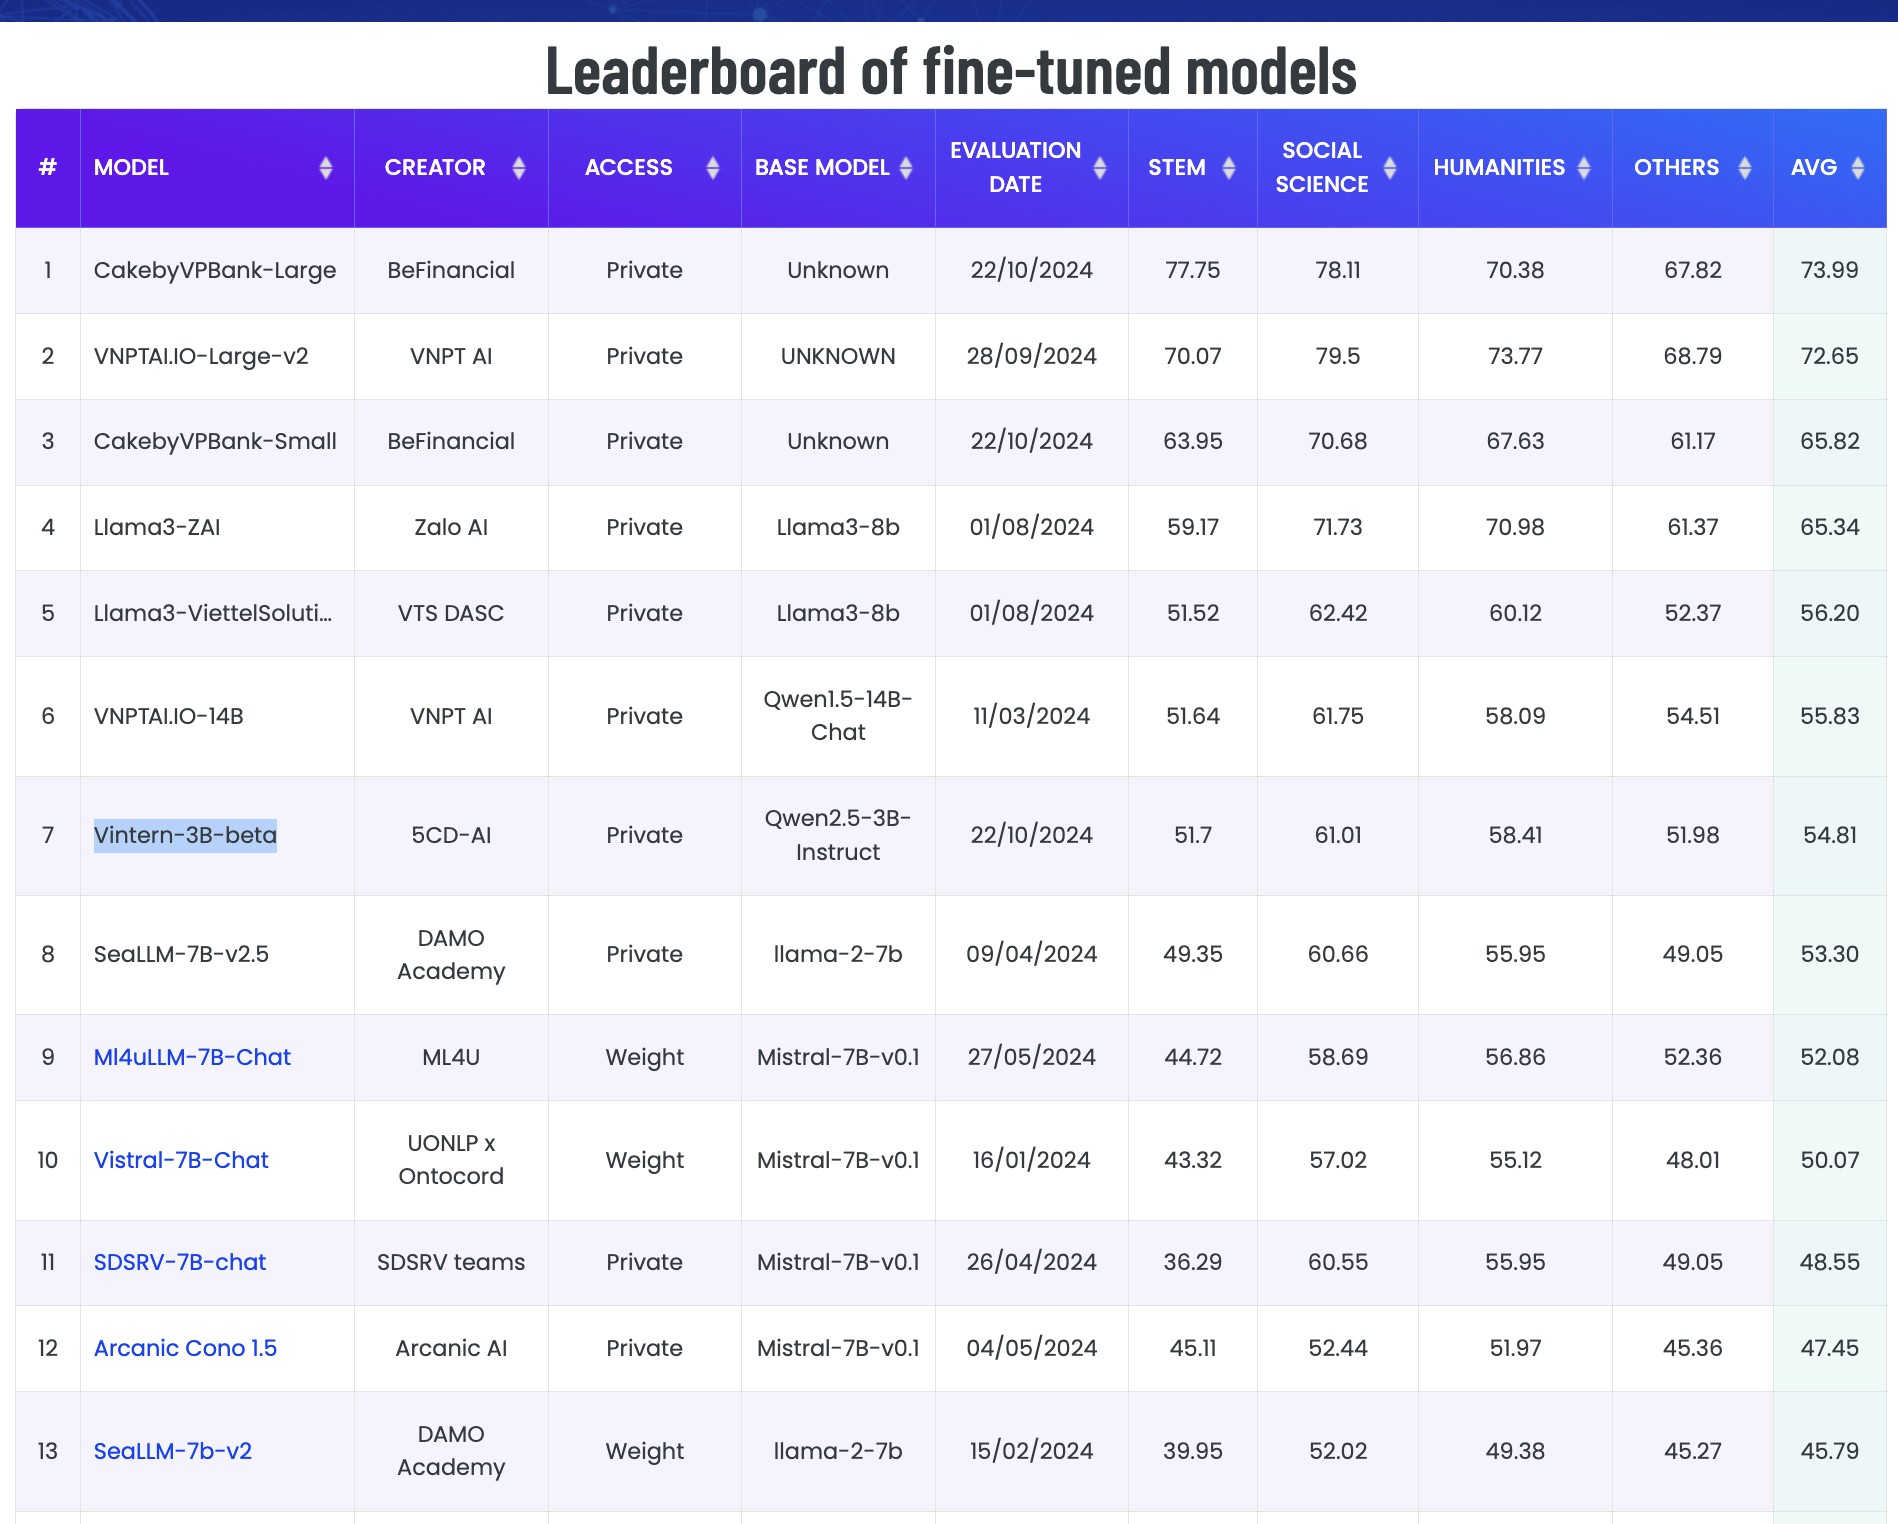Click SOCIAL SCIENCE sort arrows icon

pos(1389,168)
